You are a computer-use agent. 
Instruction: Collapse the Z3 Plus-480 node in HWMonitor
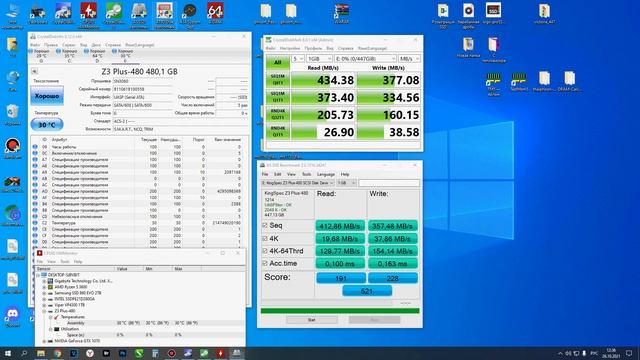click(x=44, y=311)
